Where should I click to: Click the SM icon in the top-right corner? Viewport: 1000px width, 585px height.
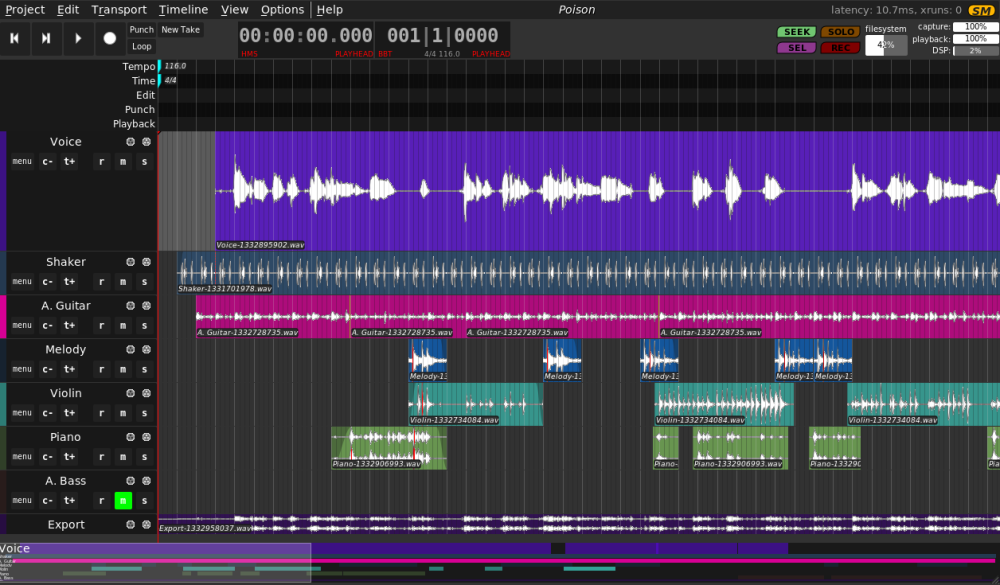coord(983,8)
